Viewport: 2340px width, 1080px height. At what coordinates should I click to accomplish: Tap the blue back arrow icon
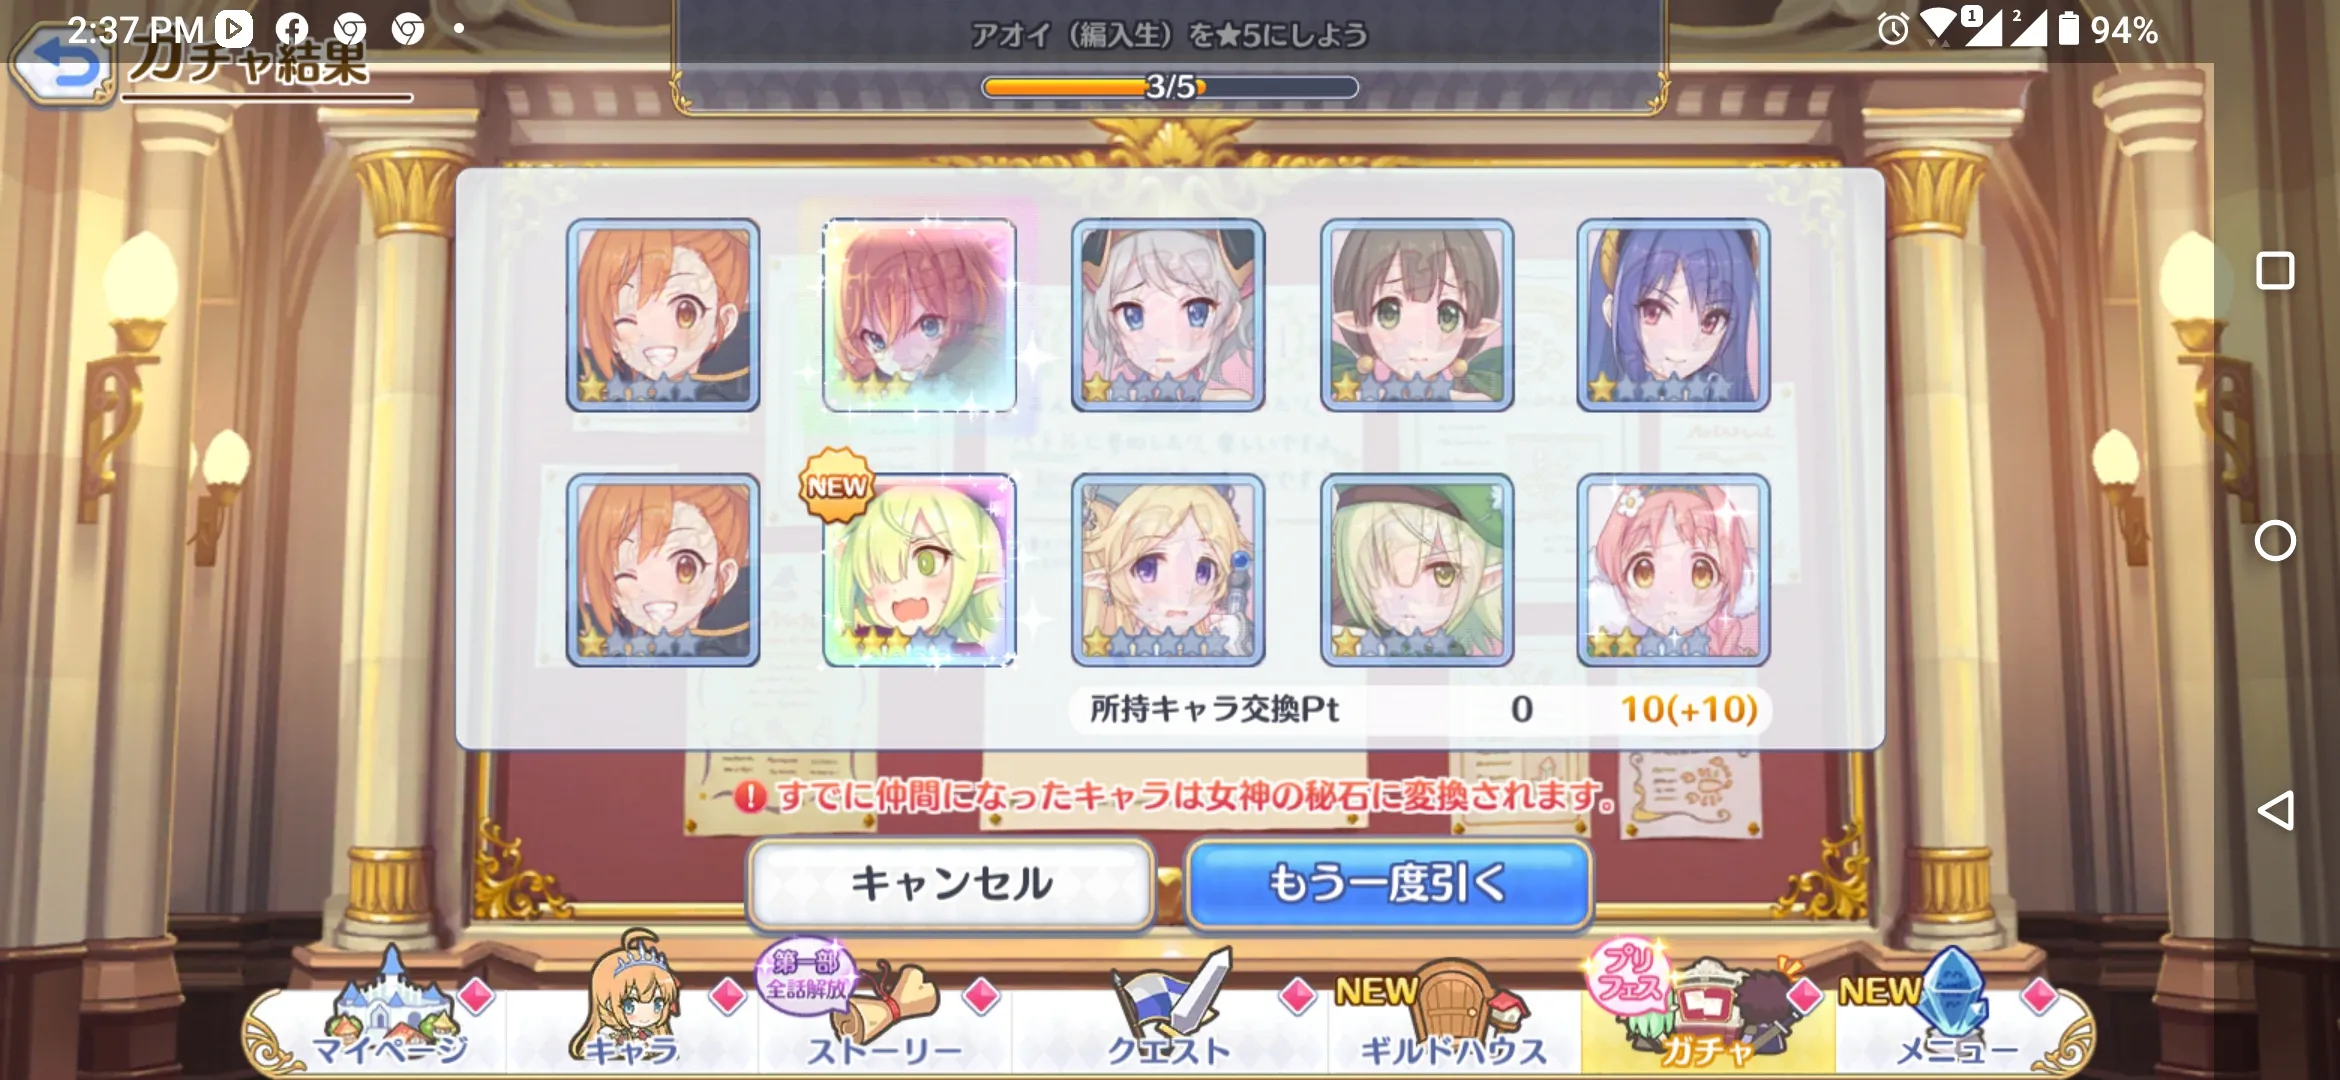pyautogui.click(x=62, y=66)
